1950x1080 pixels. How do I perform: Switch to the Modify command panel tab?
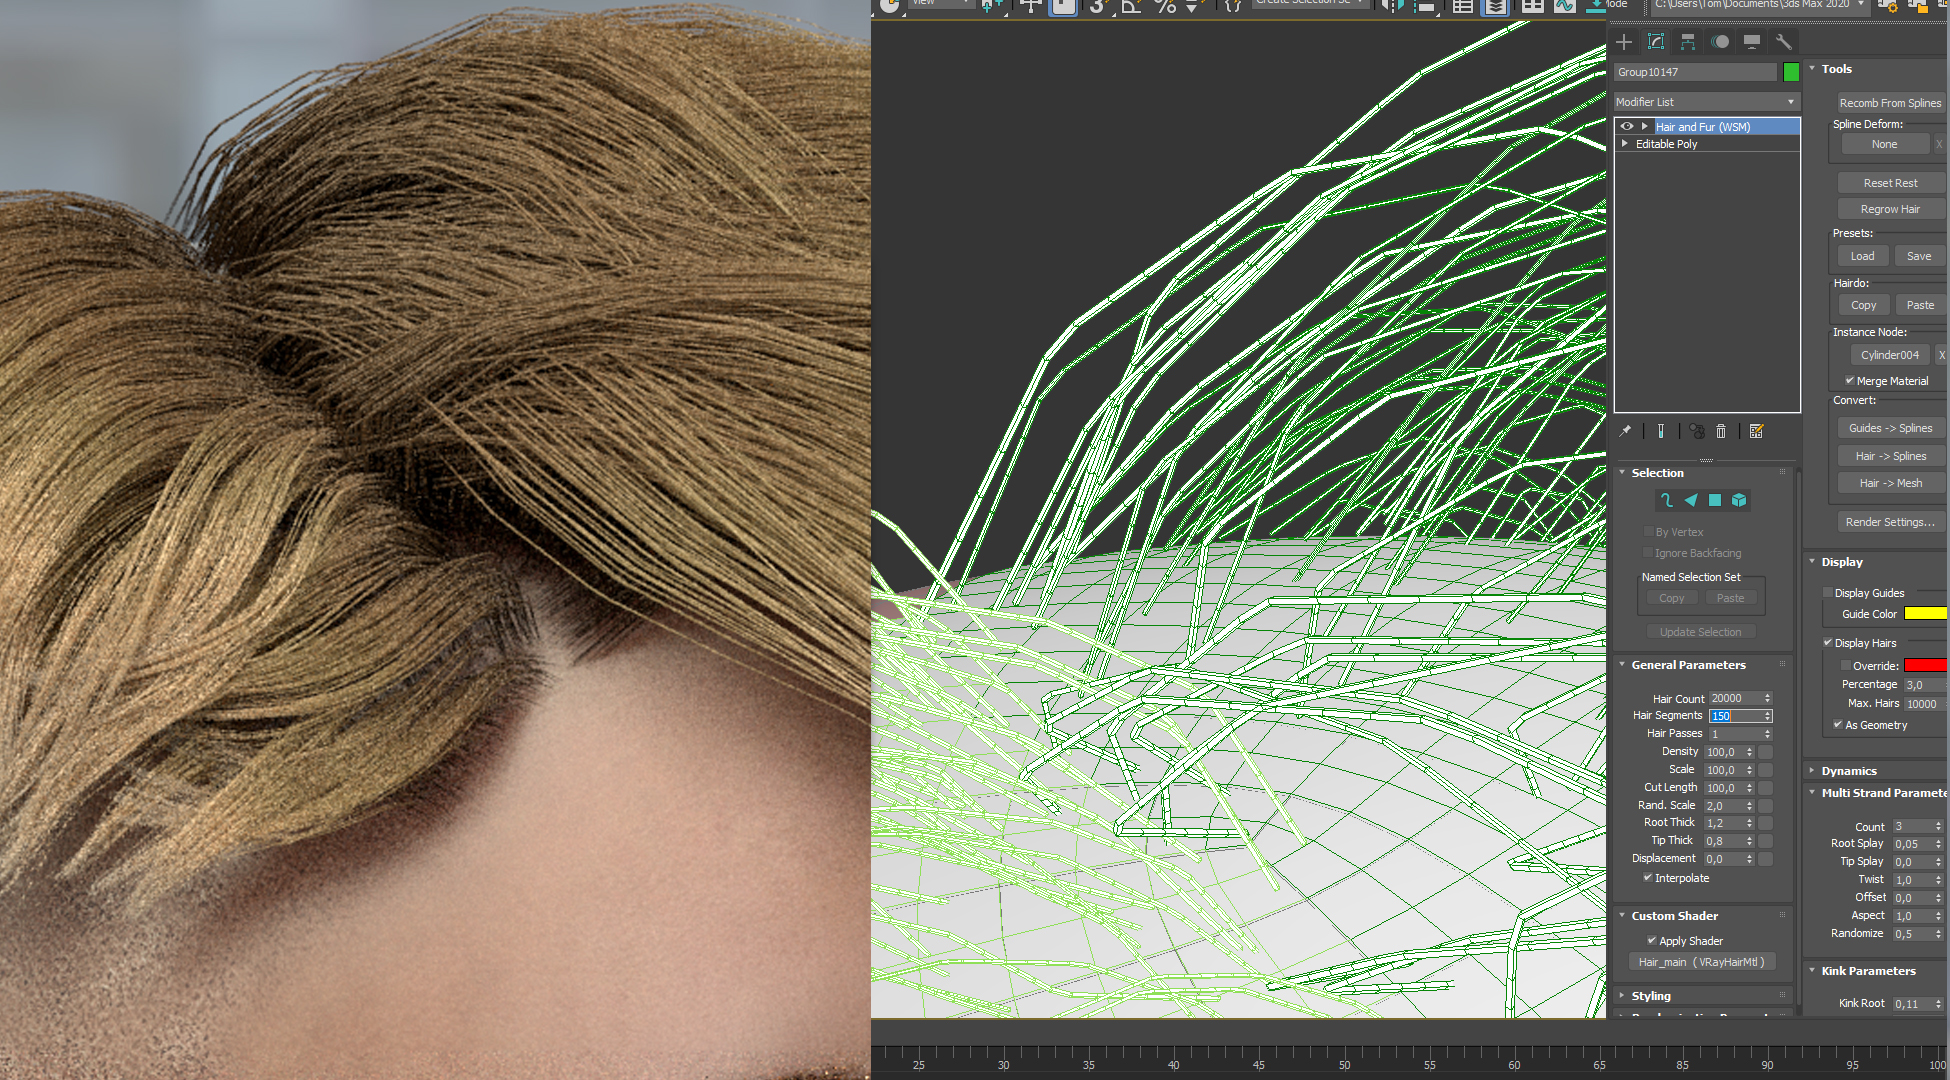1656,41
